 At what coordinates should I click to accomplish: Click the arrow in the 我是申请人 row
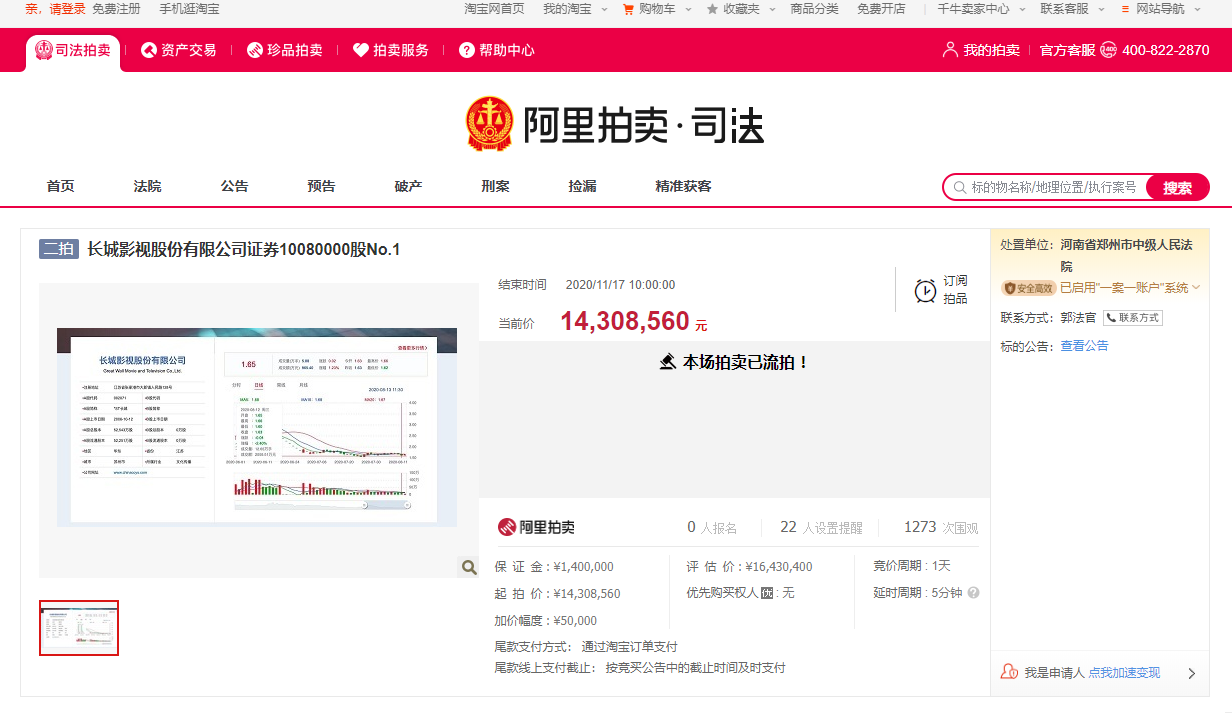tap(1191, 673)
